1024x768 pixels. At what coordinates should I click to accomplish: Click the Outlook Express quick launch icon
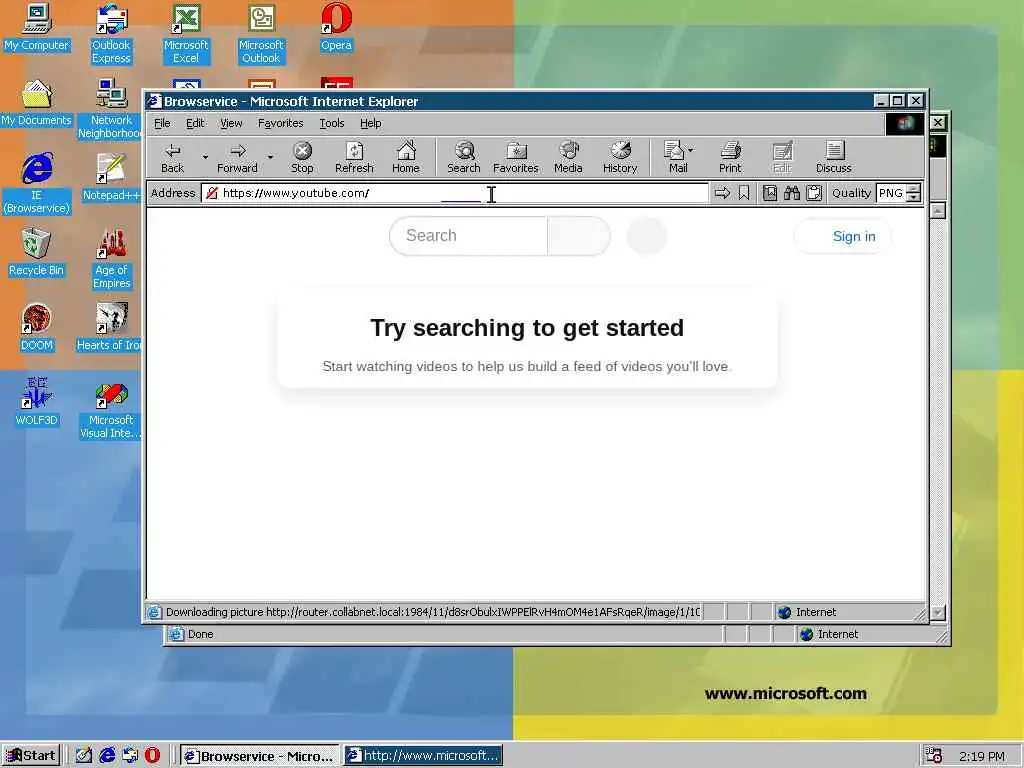coord(130,756)
